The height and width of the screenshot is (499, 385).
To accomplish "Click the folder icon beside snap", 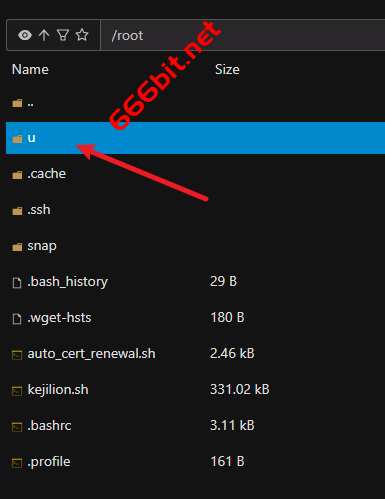I will 17,247.
